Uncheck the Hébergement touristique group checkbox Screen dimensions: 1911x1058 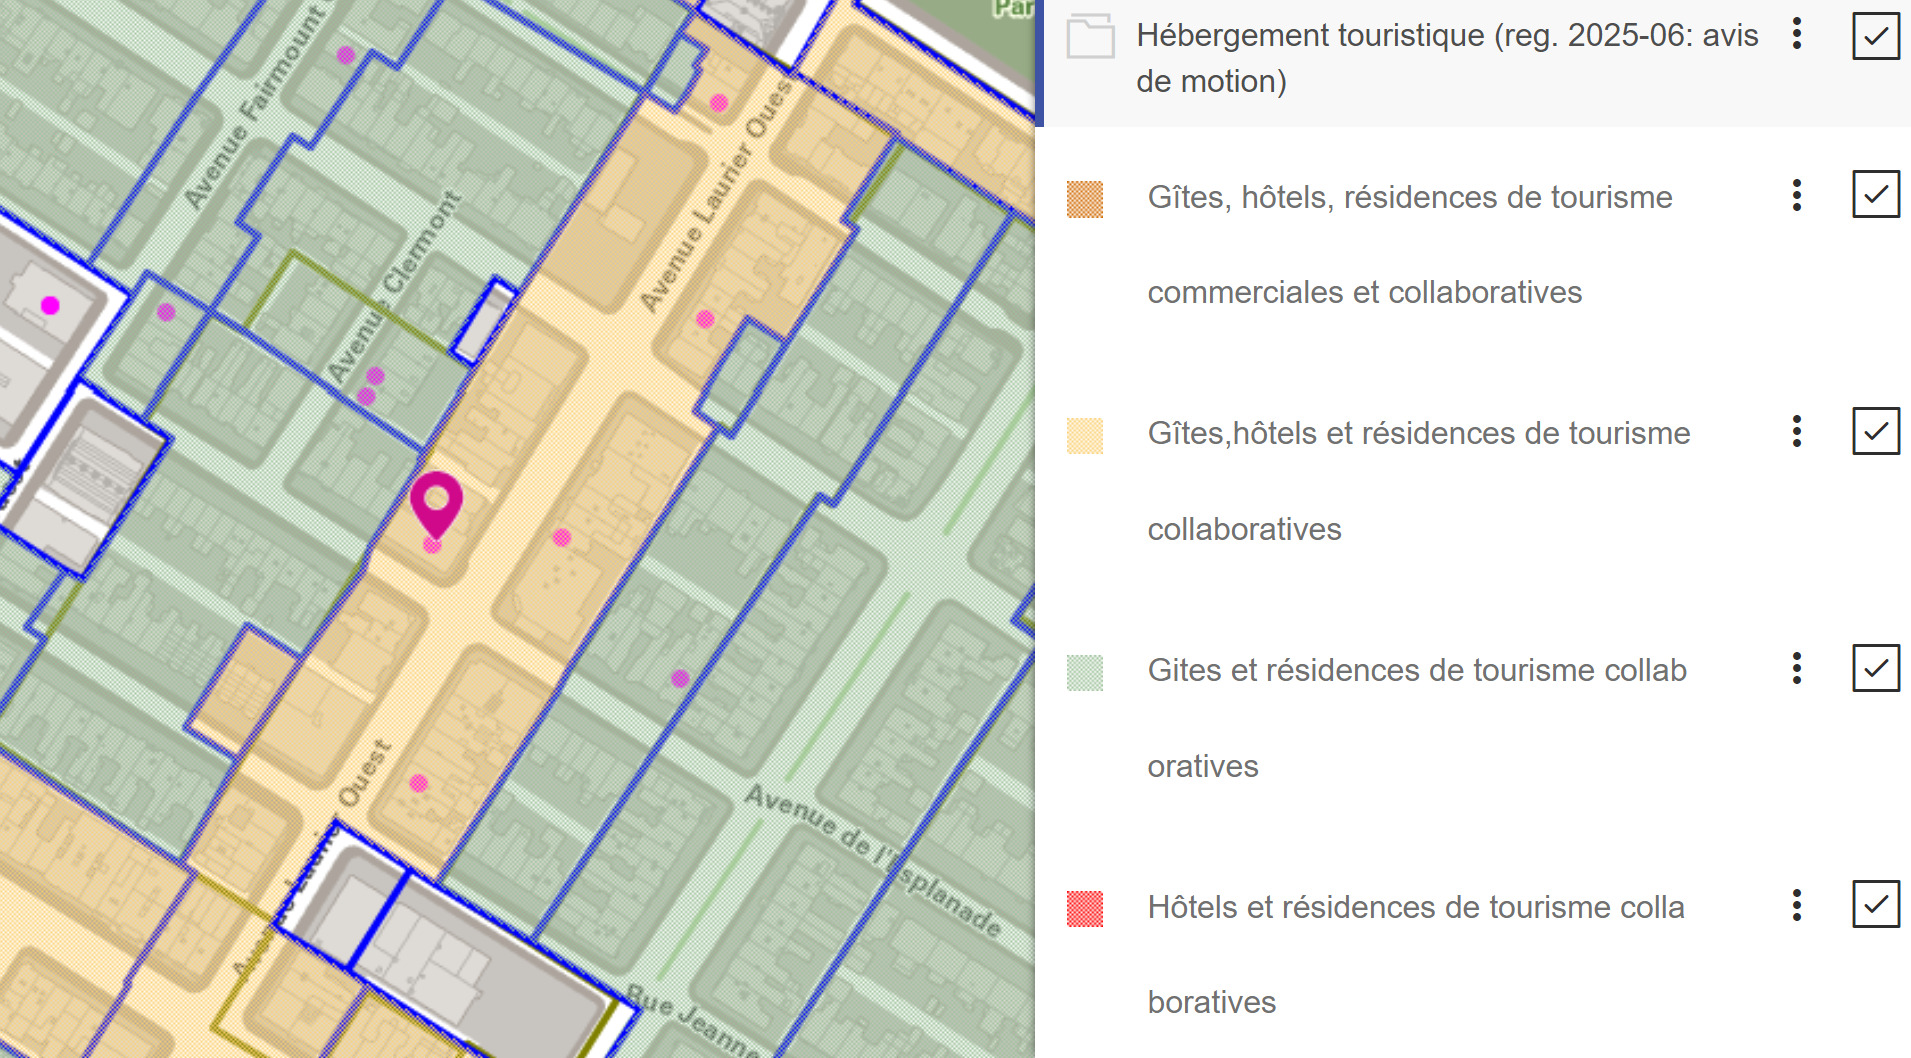tap(1876, 36)
